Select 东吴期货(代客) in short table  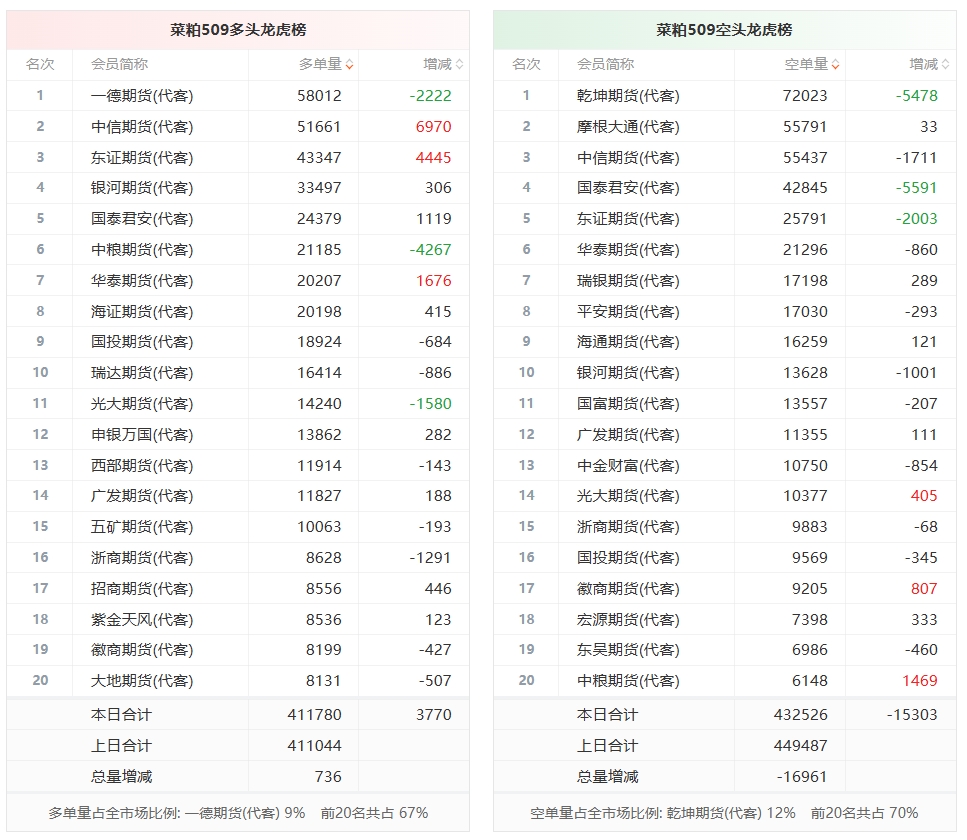(x=628, y=649)
